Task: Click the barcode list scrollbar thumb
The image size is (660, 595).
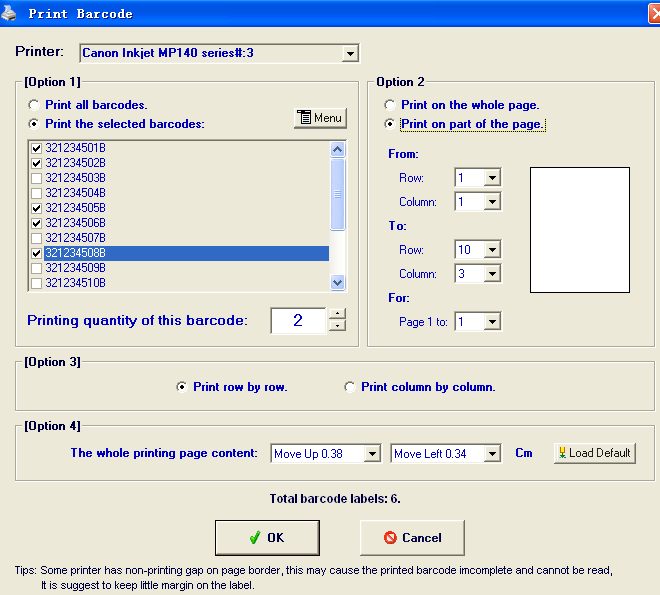Action: coord(338,194)
